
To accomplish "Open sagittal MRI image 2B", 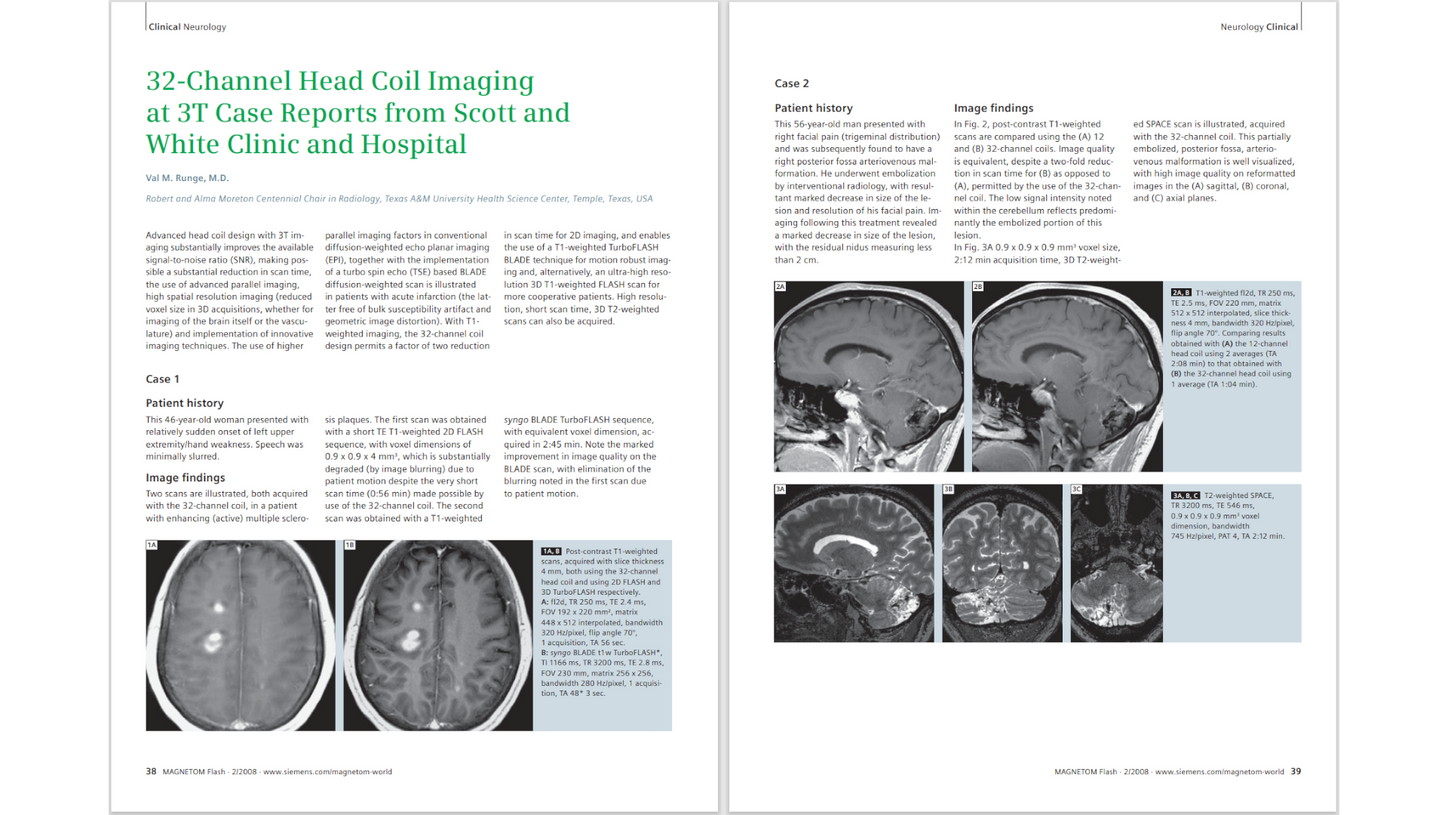I will coord(1066,377).
